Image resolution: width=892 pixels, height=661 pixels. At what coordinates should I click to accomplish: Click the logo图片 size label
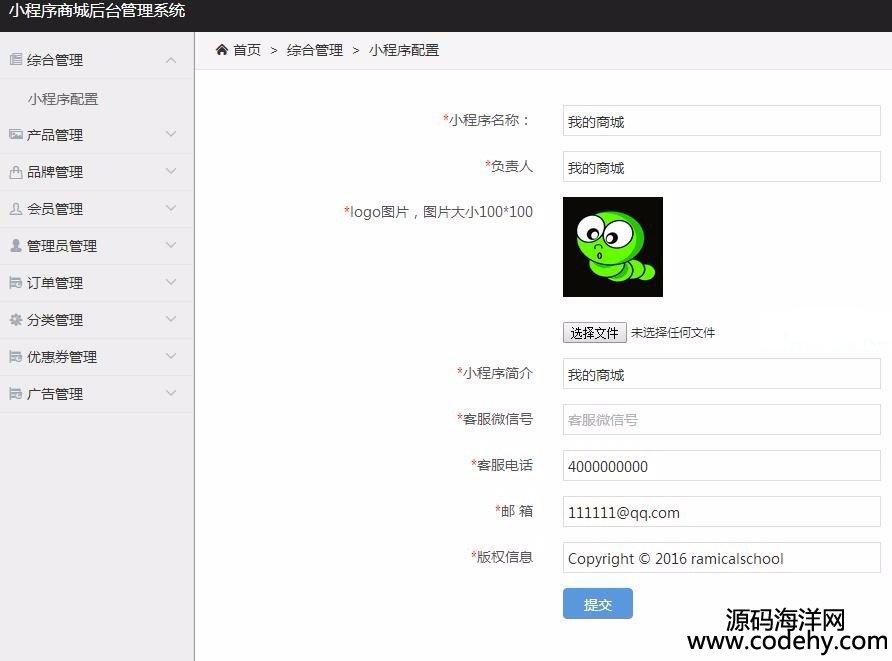click(439, 212)
